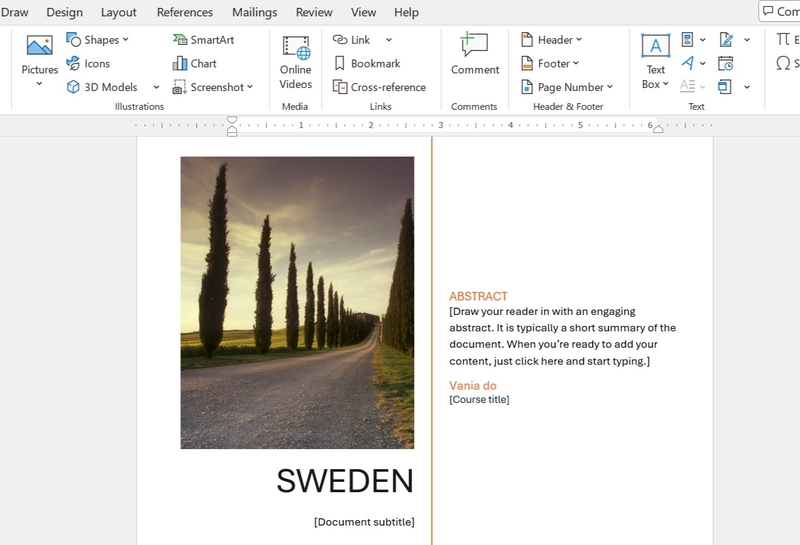Click the right indent ruler marker
Image resolution: width=800 pixels, height=545 pixels.
tap(658, 130)
